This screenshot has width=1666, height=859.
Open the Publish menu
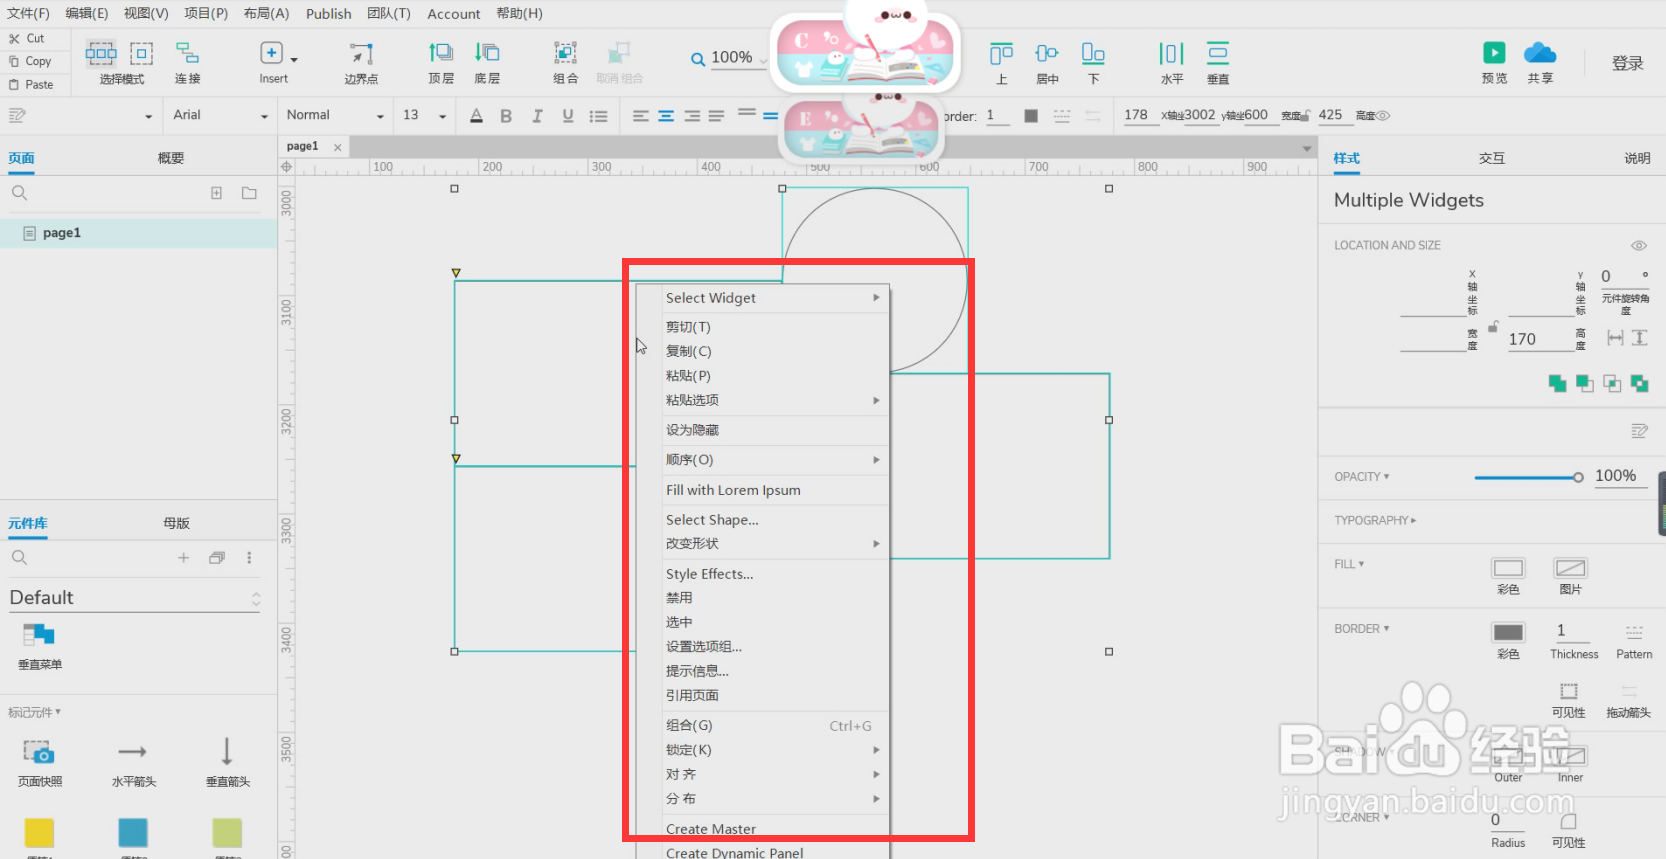click(x=328, y=14)
